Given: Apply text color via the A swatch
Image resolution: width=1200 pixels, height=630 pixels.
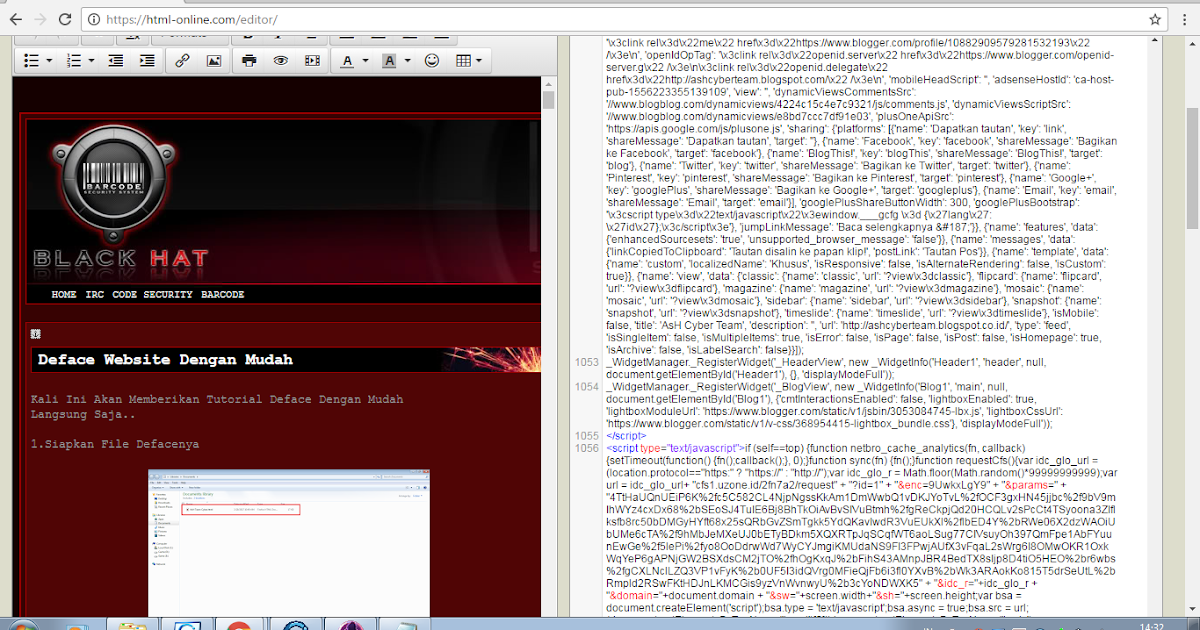Looking at the screenshot, I should point(348,60).
